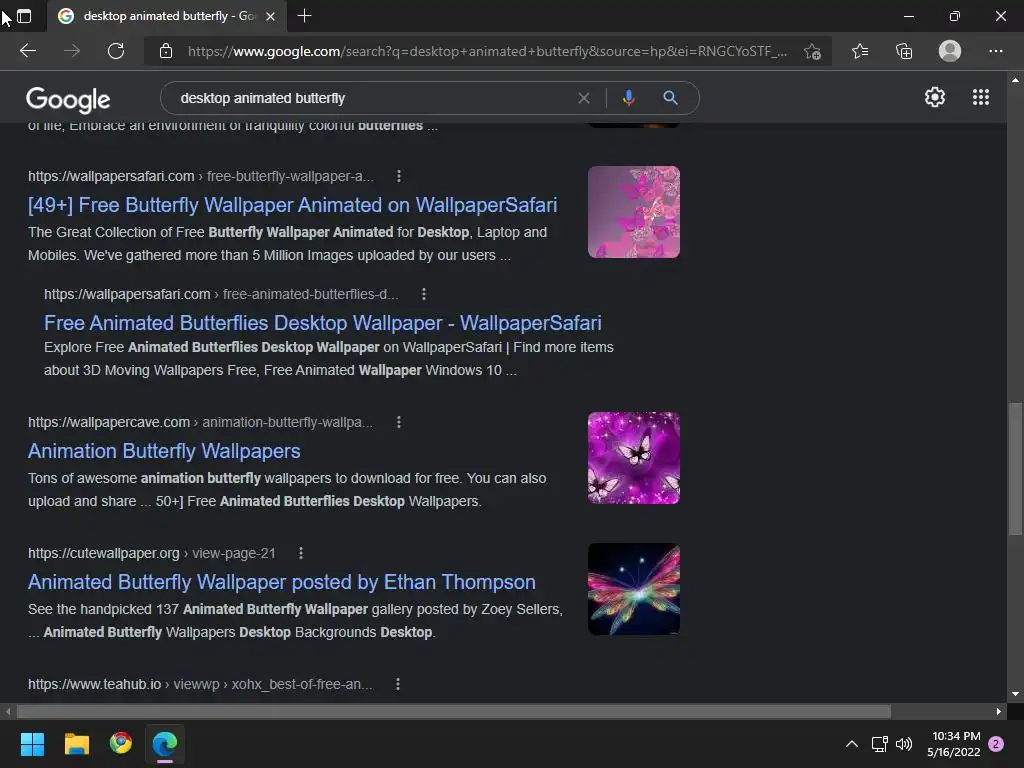Open options for free-animated-butterflies-d result
Viewport: 1024px width, 768px height.
(424, 294)
